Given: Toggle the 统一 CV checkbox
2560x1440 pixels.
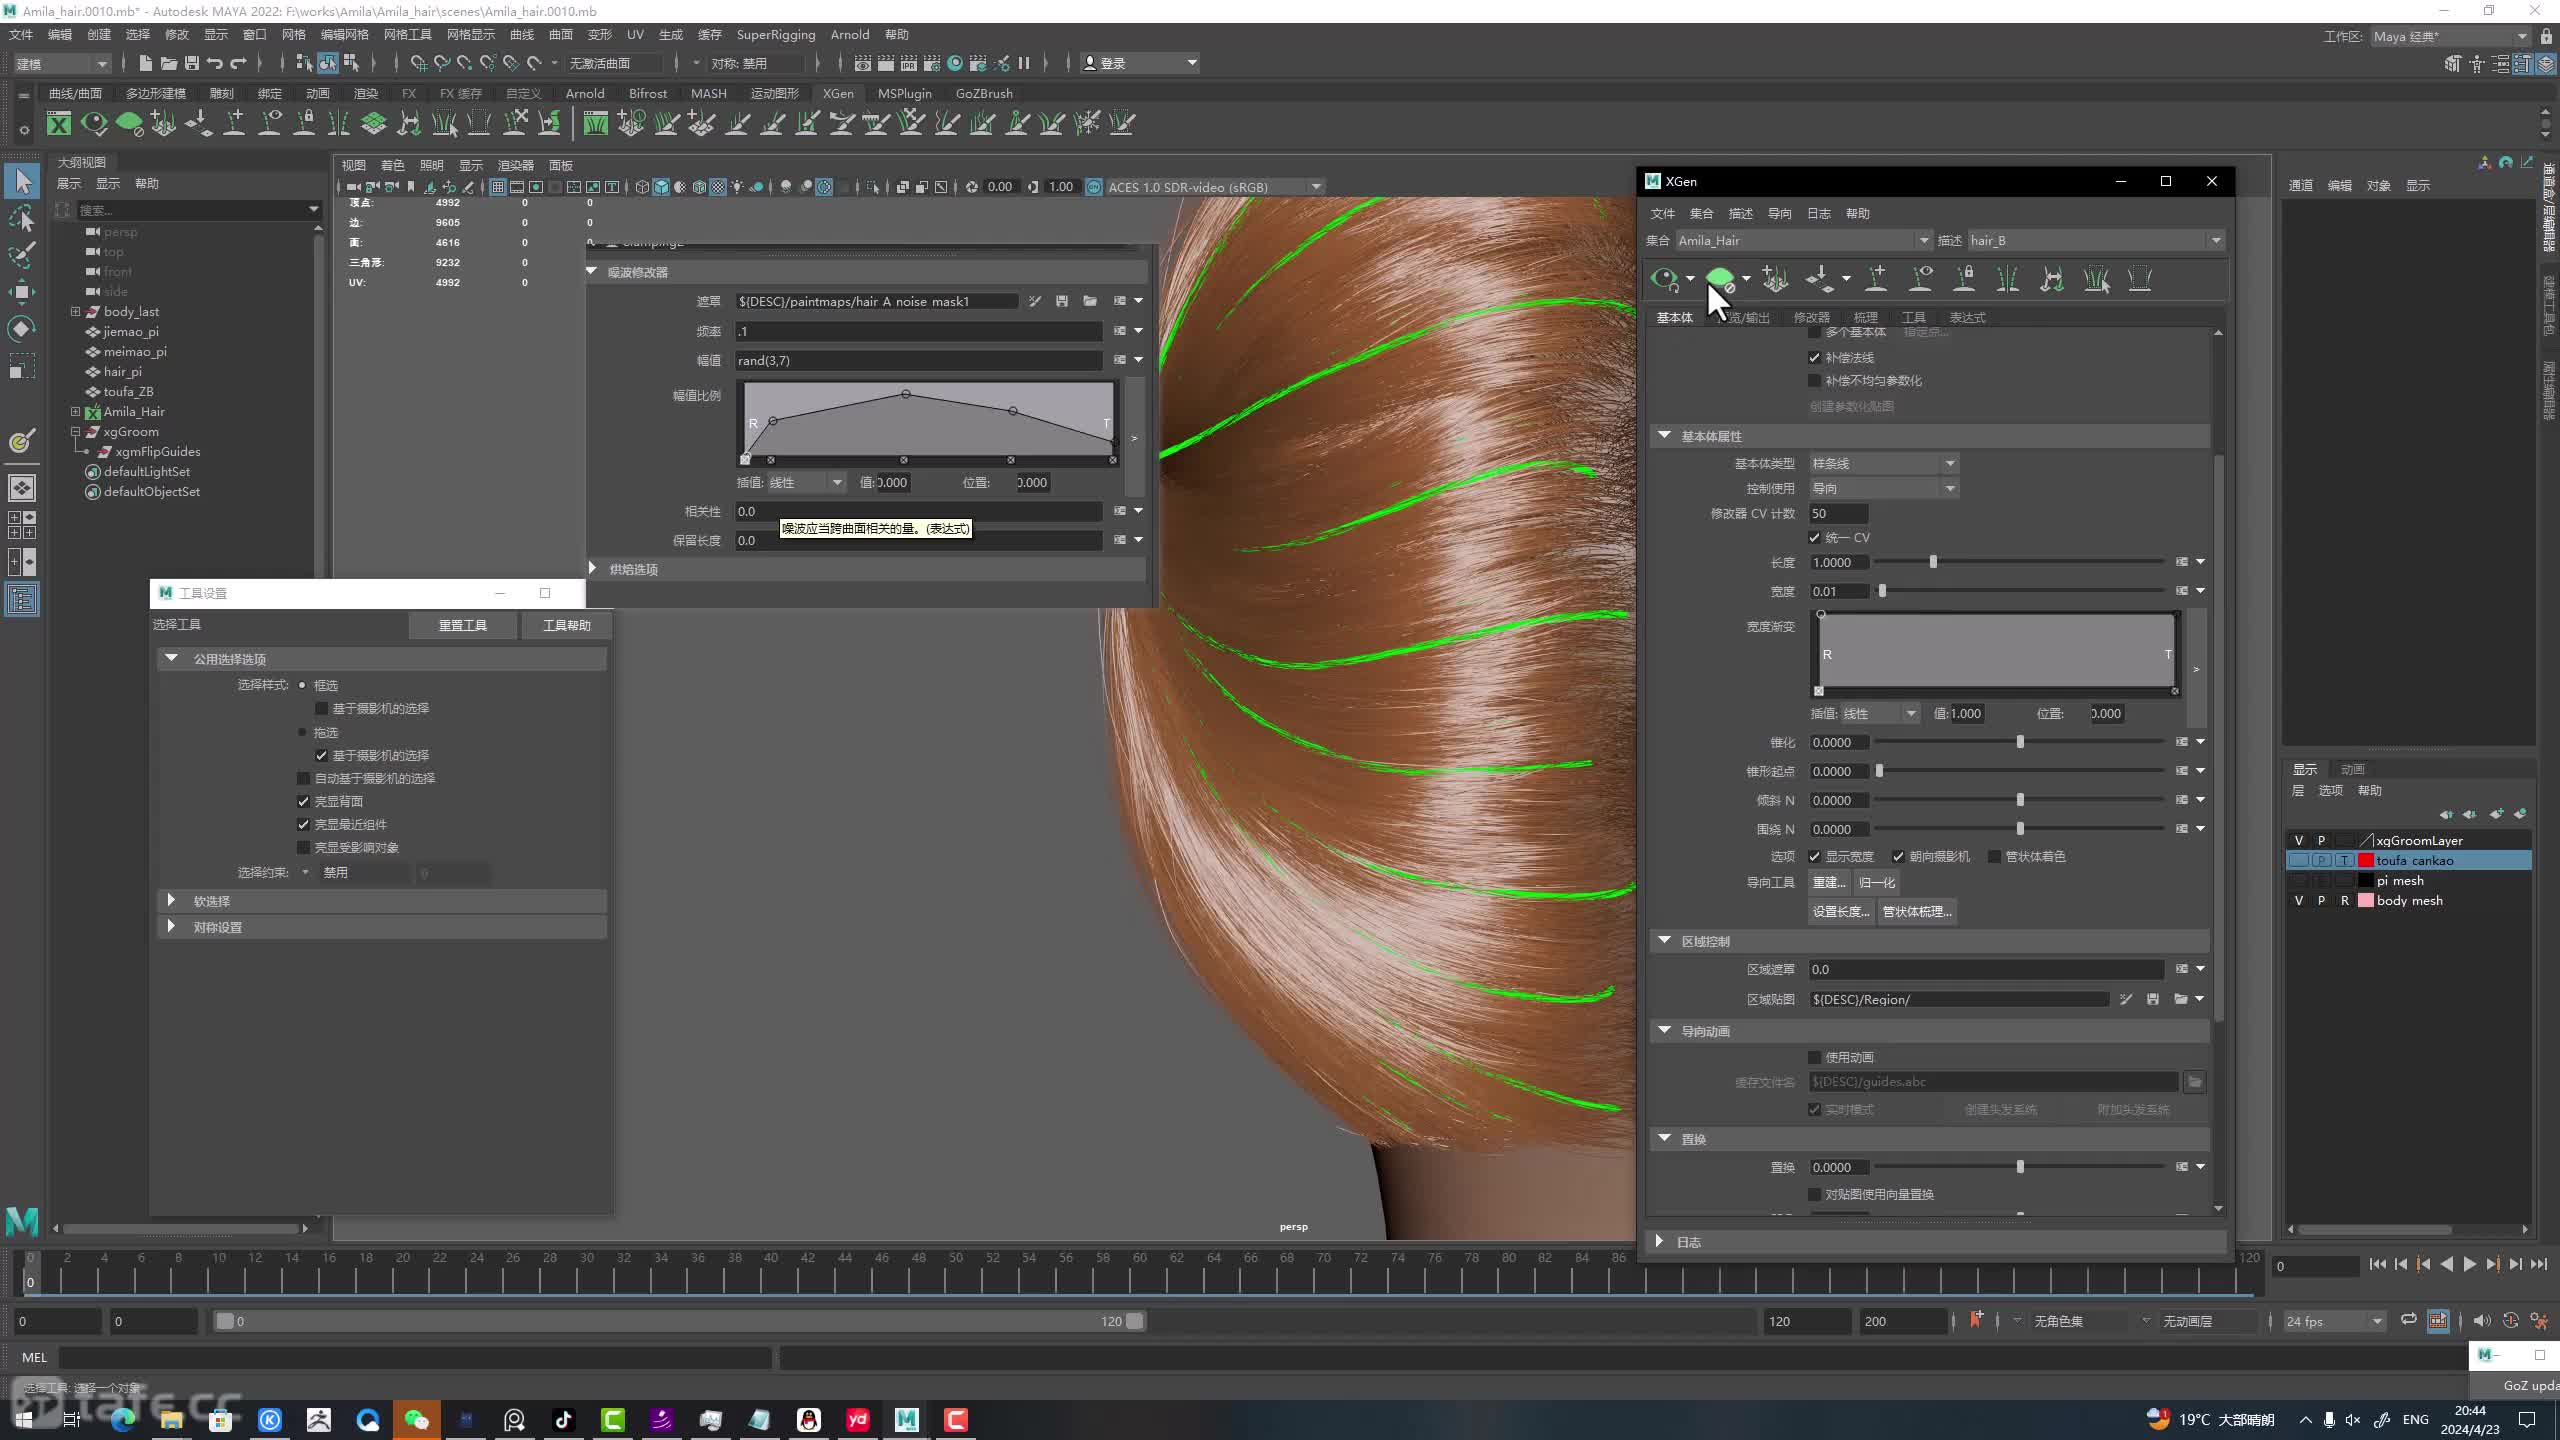Looking at the screenshot, I should [x=1814, y=537].
